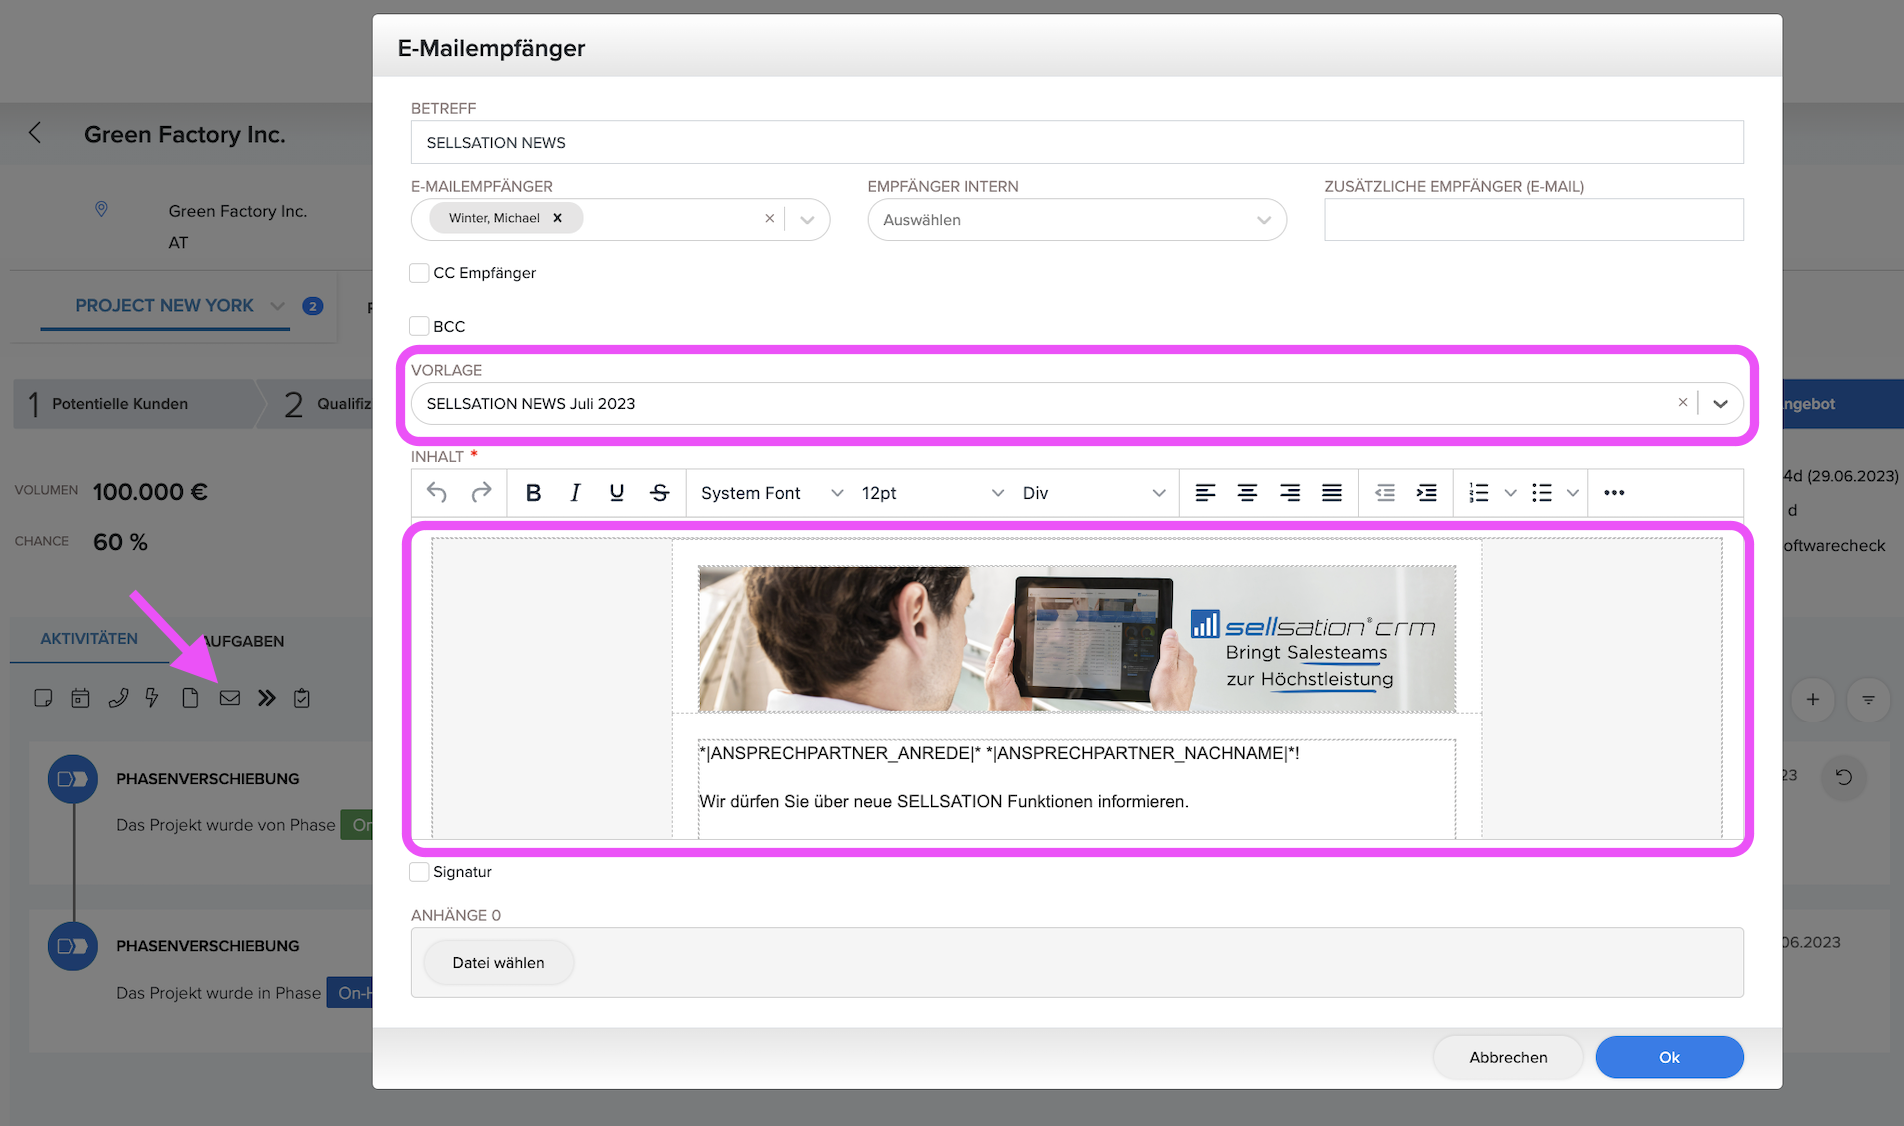Undo the last edit in the editor
This screenshot has width=1904, height=1126.
coord(437,492)
